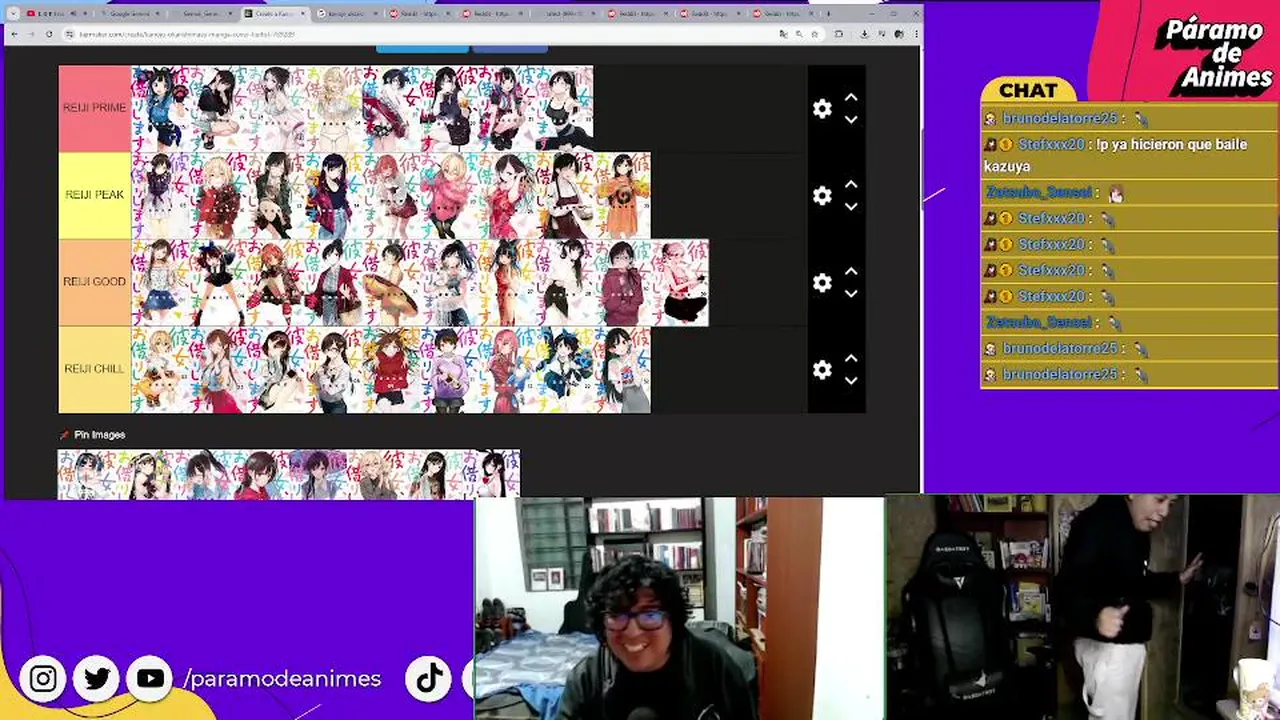The height and width of the screenshot is (720, 1280).
Task: Move REIJI PRIME tier up with arrow
Action: coord(851,98)
